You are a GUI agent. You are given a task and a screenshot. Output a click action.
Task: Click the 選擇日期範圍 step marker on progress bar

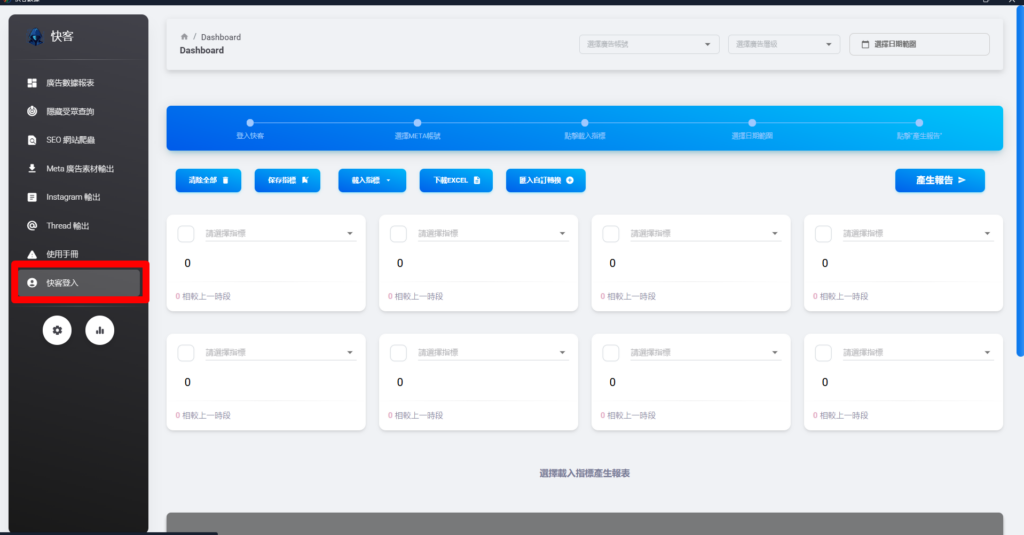click(752, 123)
